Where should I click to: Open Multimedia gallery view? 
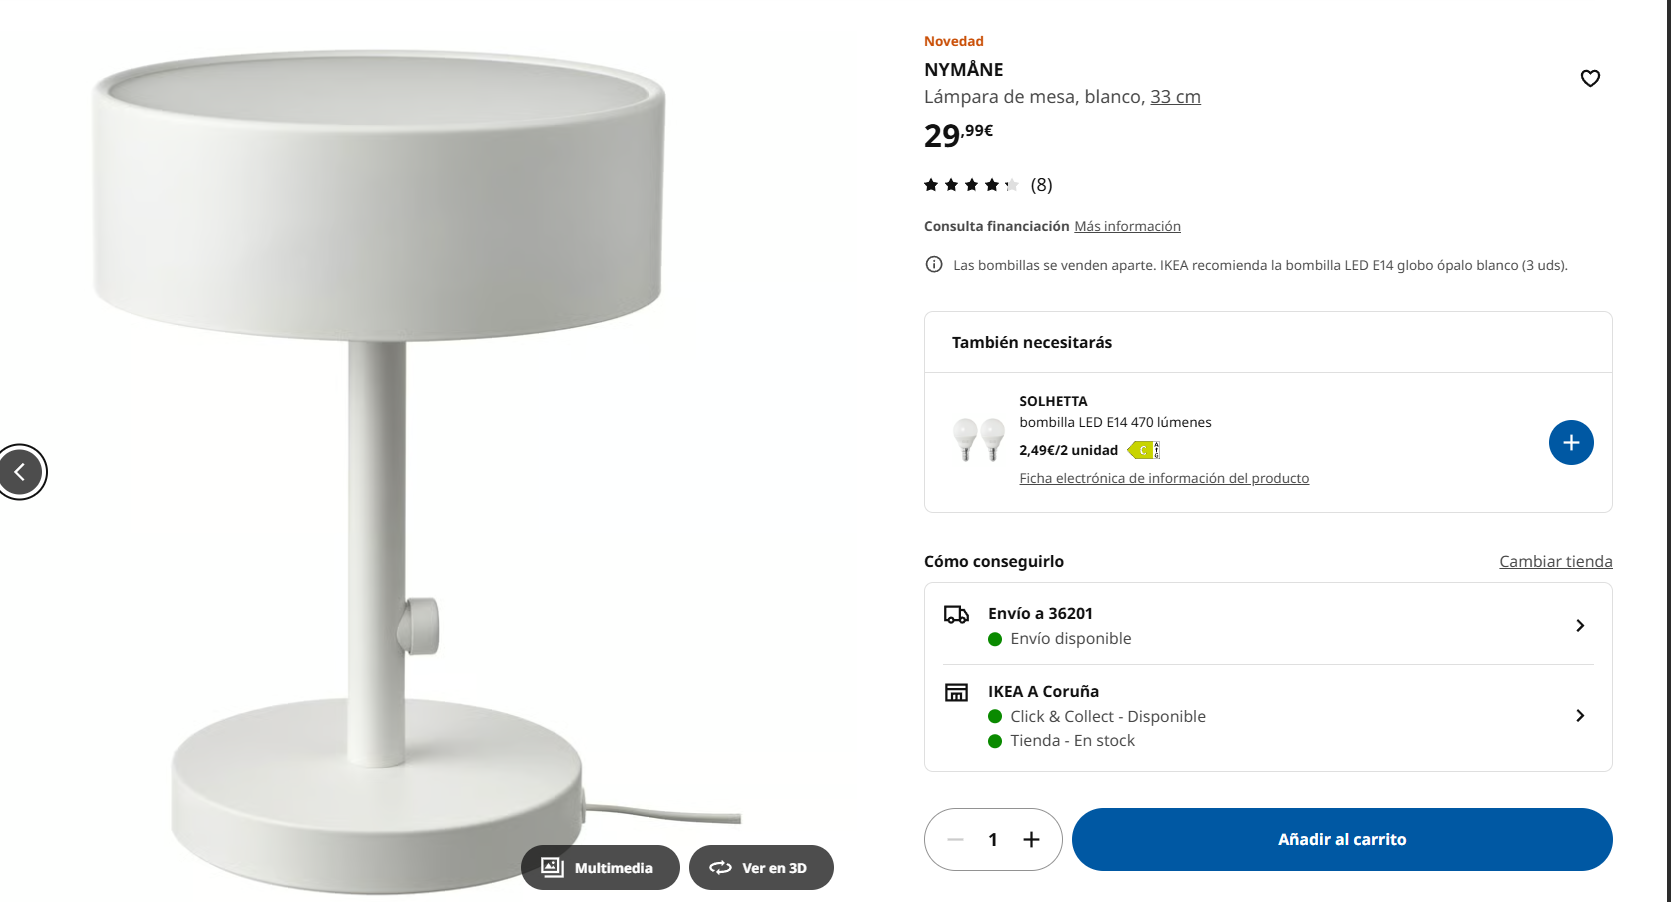pyautogui.click(x=600, y=868)
